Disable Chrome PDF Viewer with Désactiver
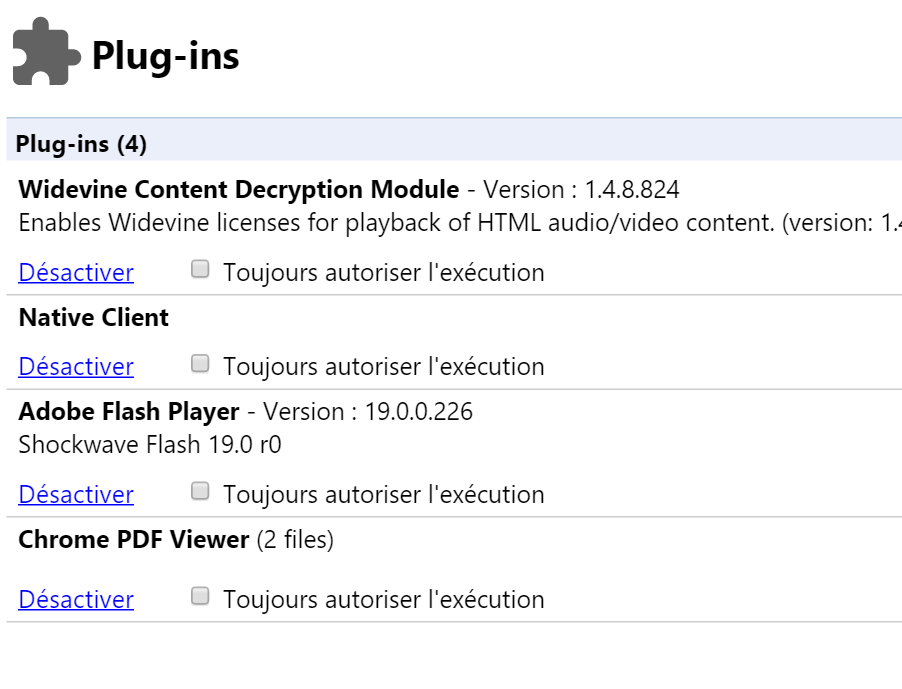This screenshot has width=902, height=689. click(76, 600)
